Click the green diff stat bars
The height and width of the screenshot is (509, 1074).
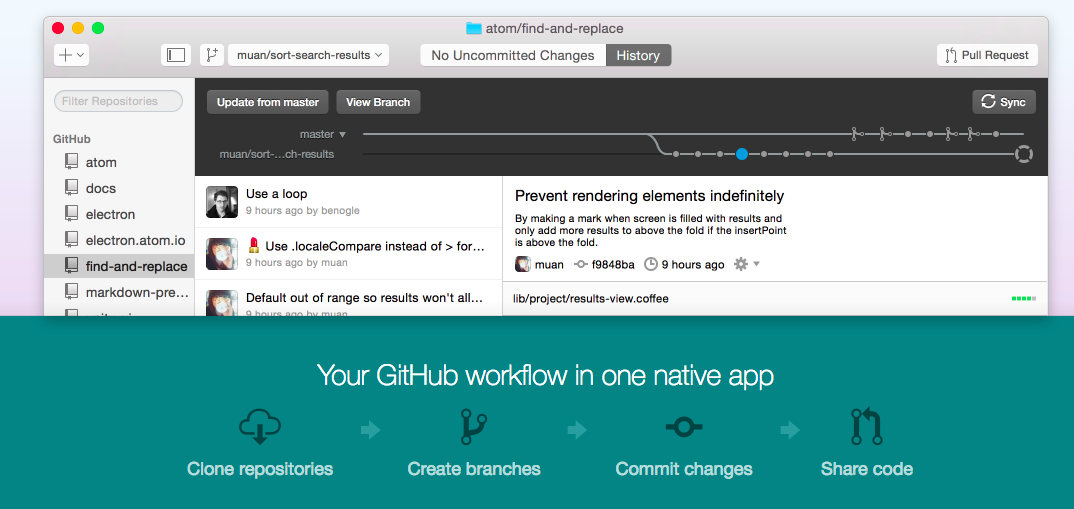coord(1023,299)
